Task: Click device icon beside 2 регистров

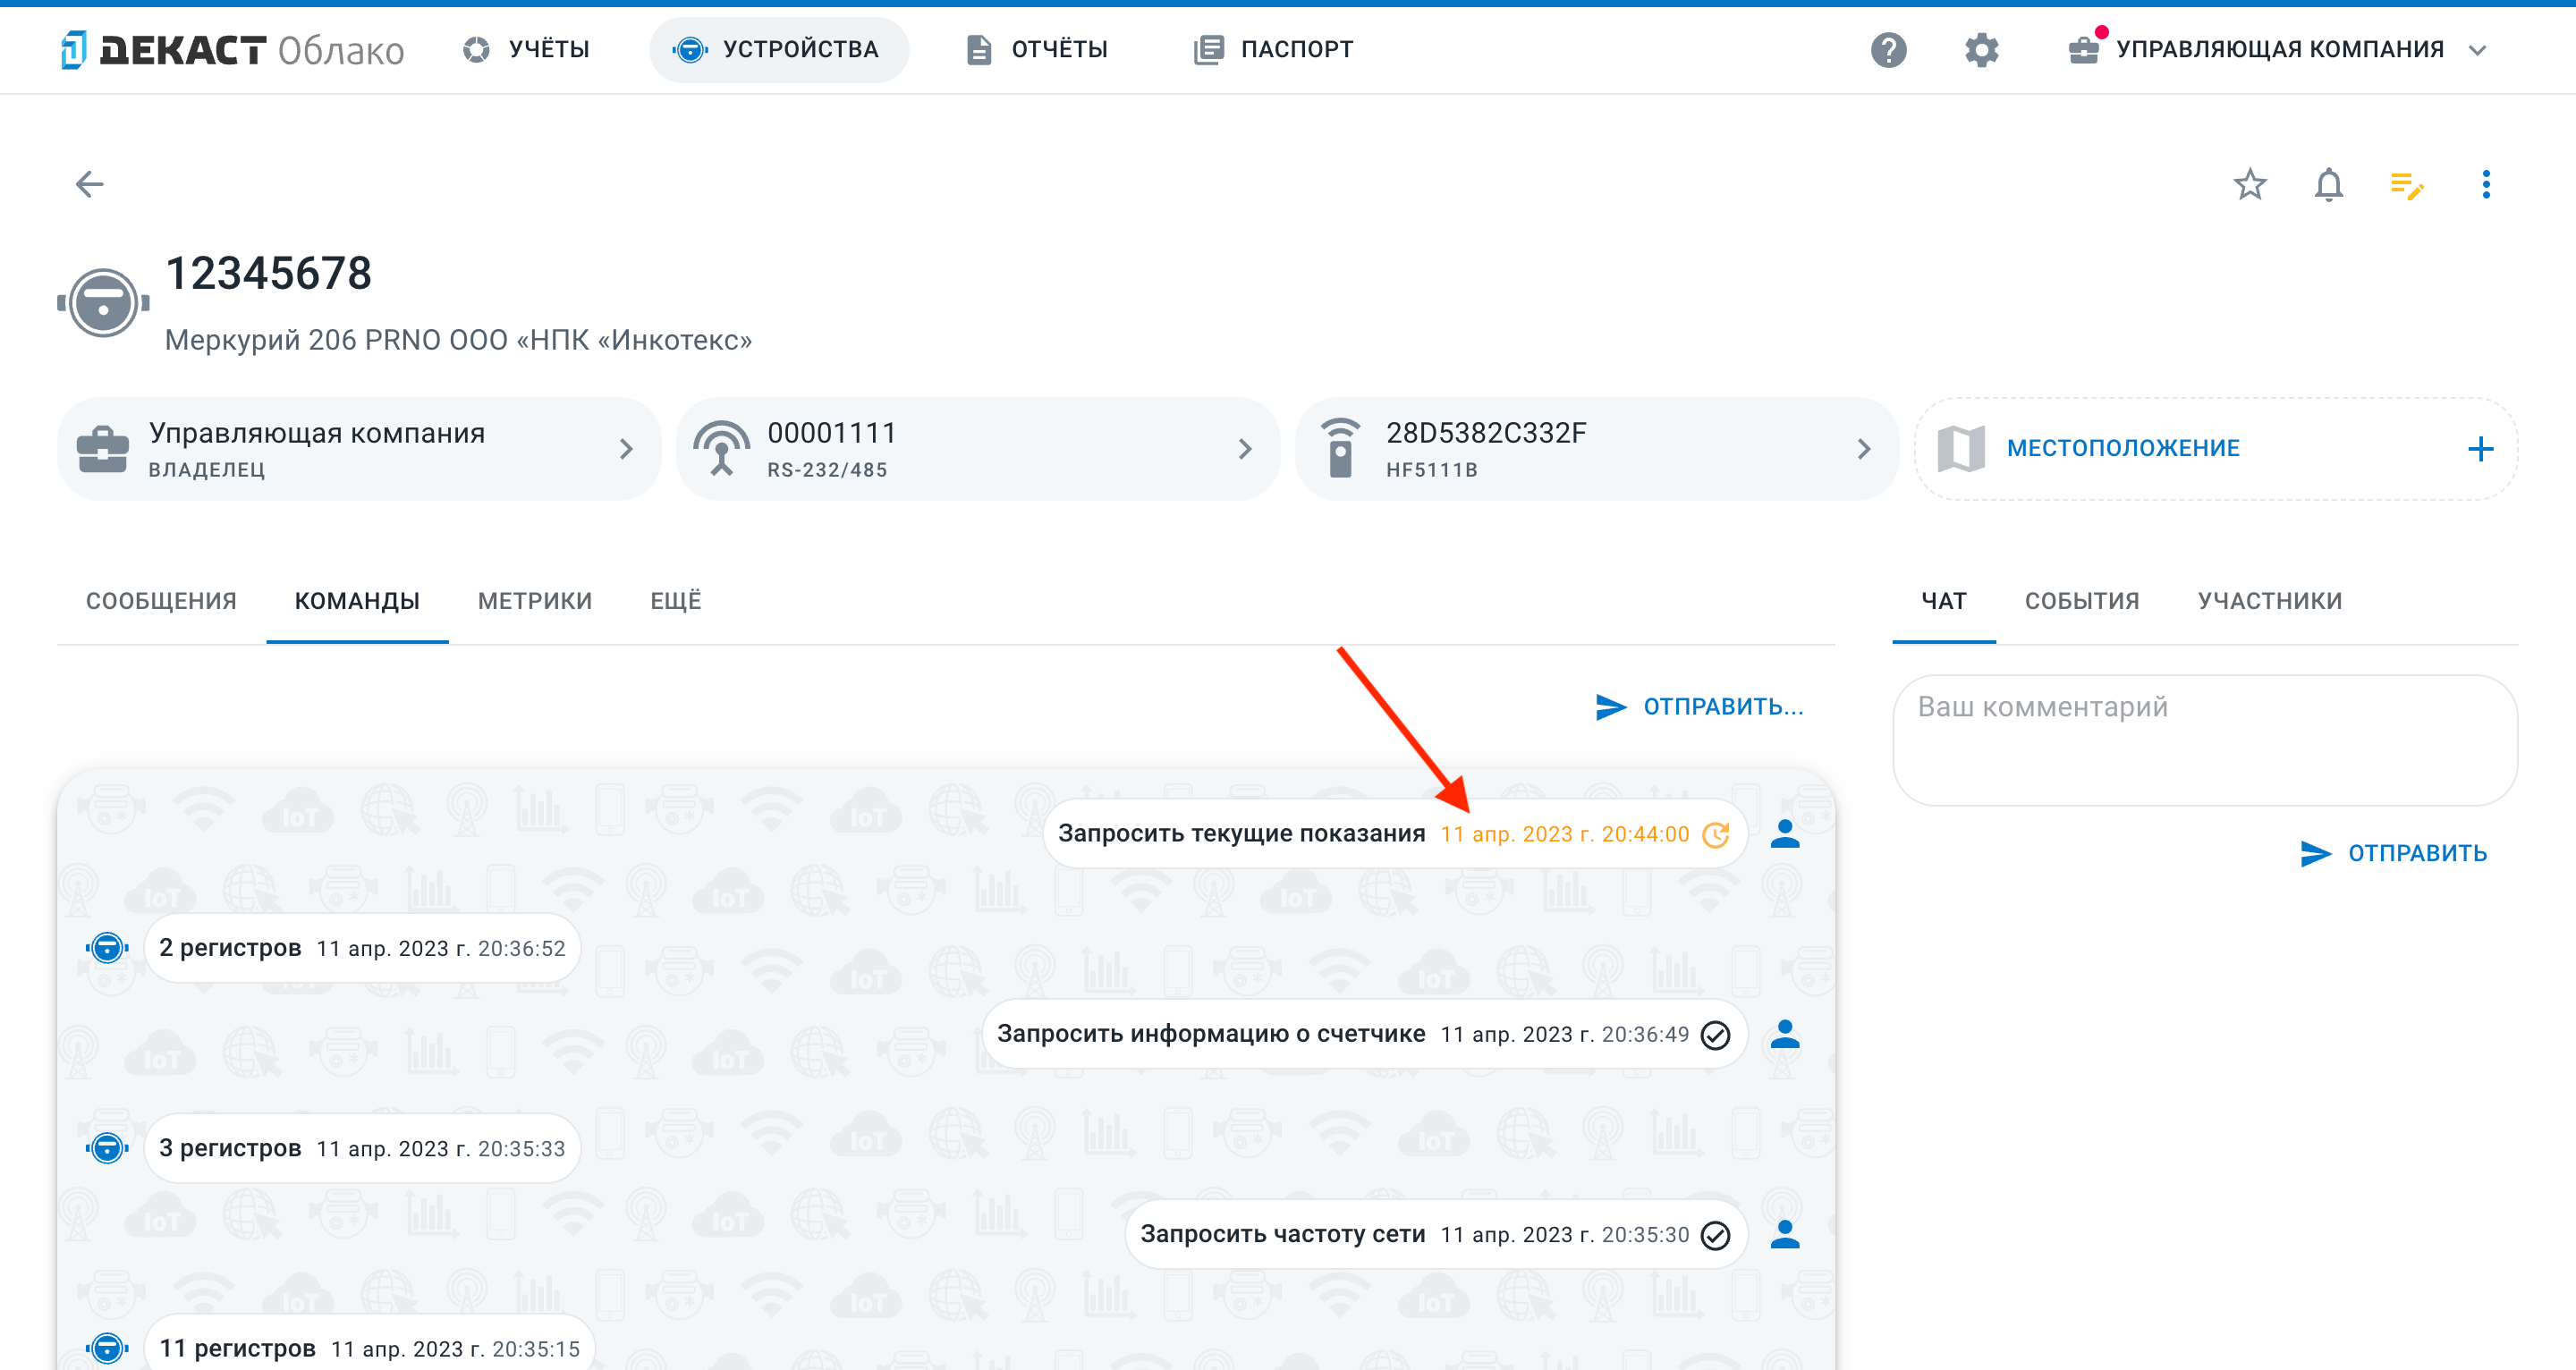Action: (x=107, y=947)
